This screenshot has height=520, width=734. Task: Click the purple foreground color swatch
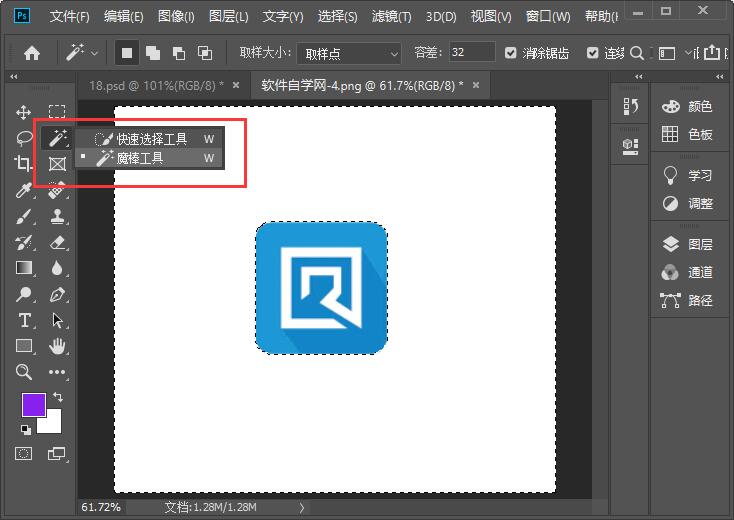[x=32, y=403]
